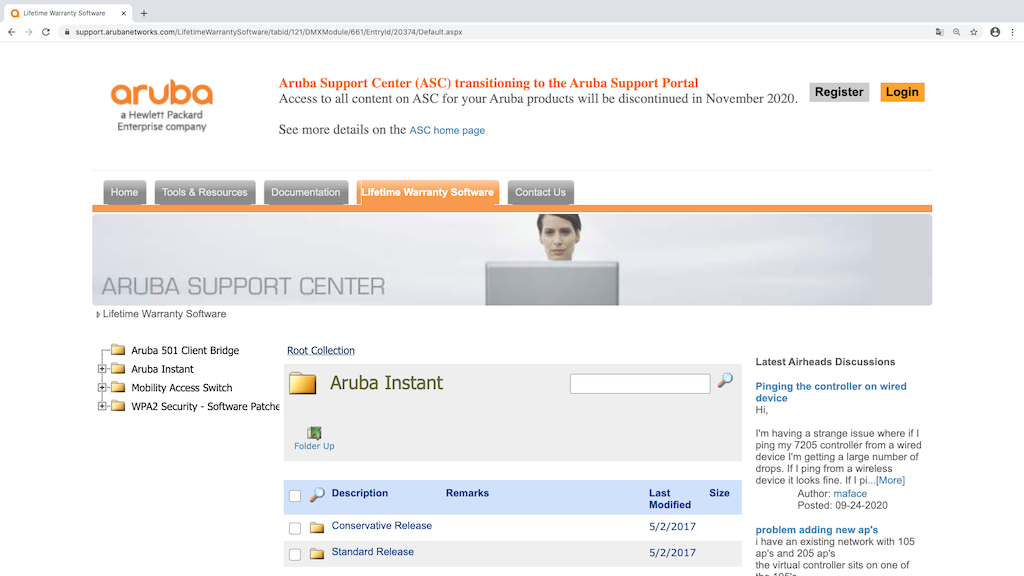Screen dimensions: 1024x576
Task: Click the search magnifier icon beside search box
Action: click(x=725, y=381)
